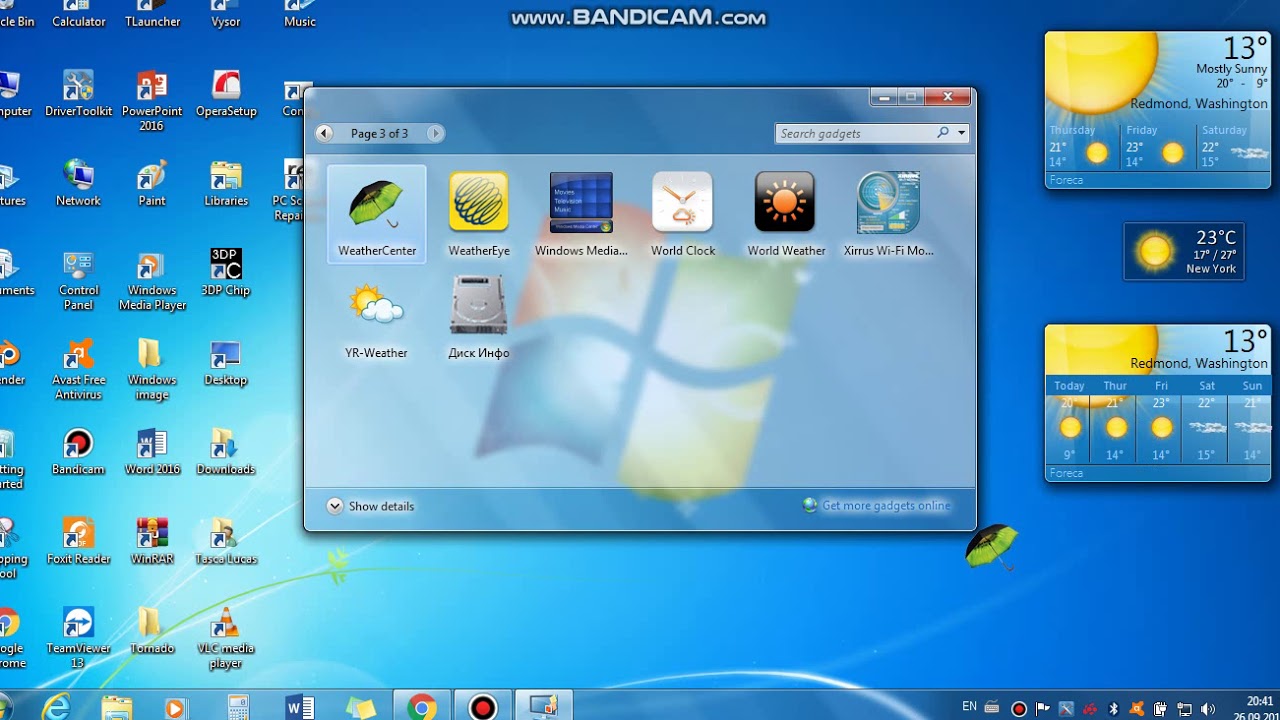Viewport: 1280px width, 720px height.
Task: Open the Vysor desktop shortcut
Action: click(226, 14)
